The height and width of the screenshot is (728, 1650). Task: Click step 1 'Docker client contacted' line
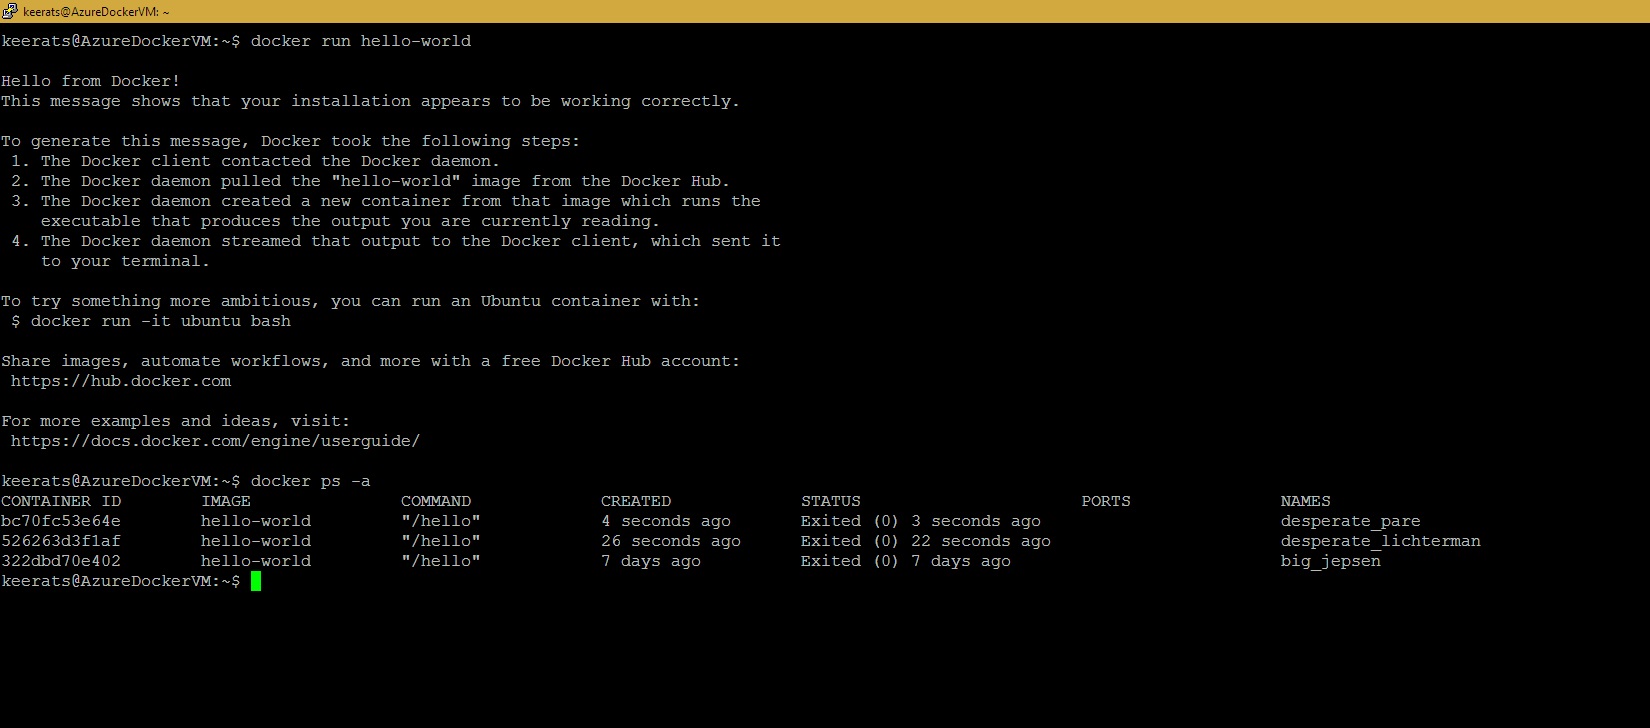coord(256,161)
